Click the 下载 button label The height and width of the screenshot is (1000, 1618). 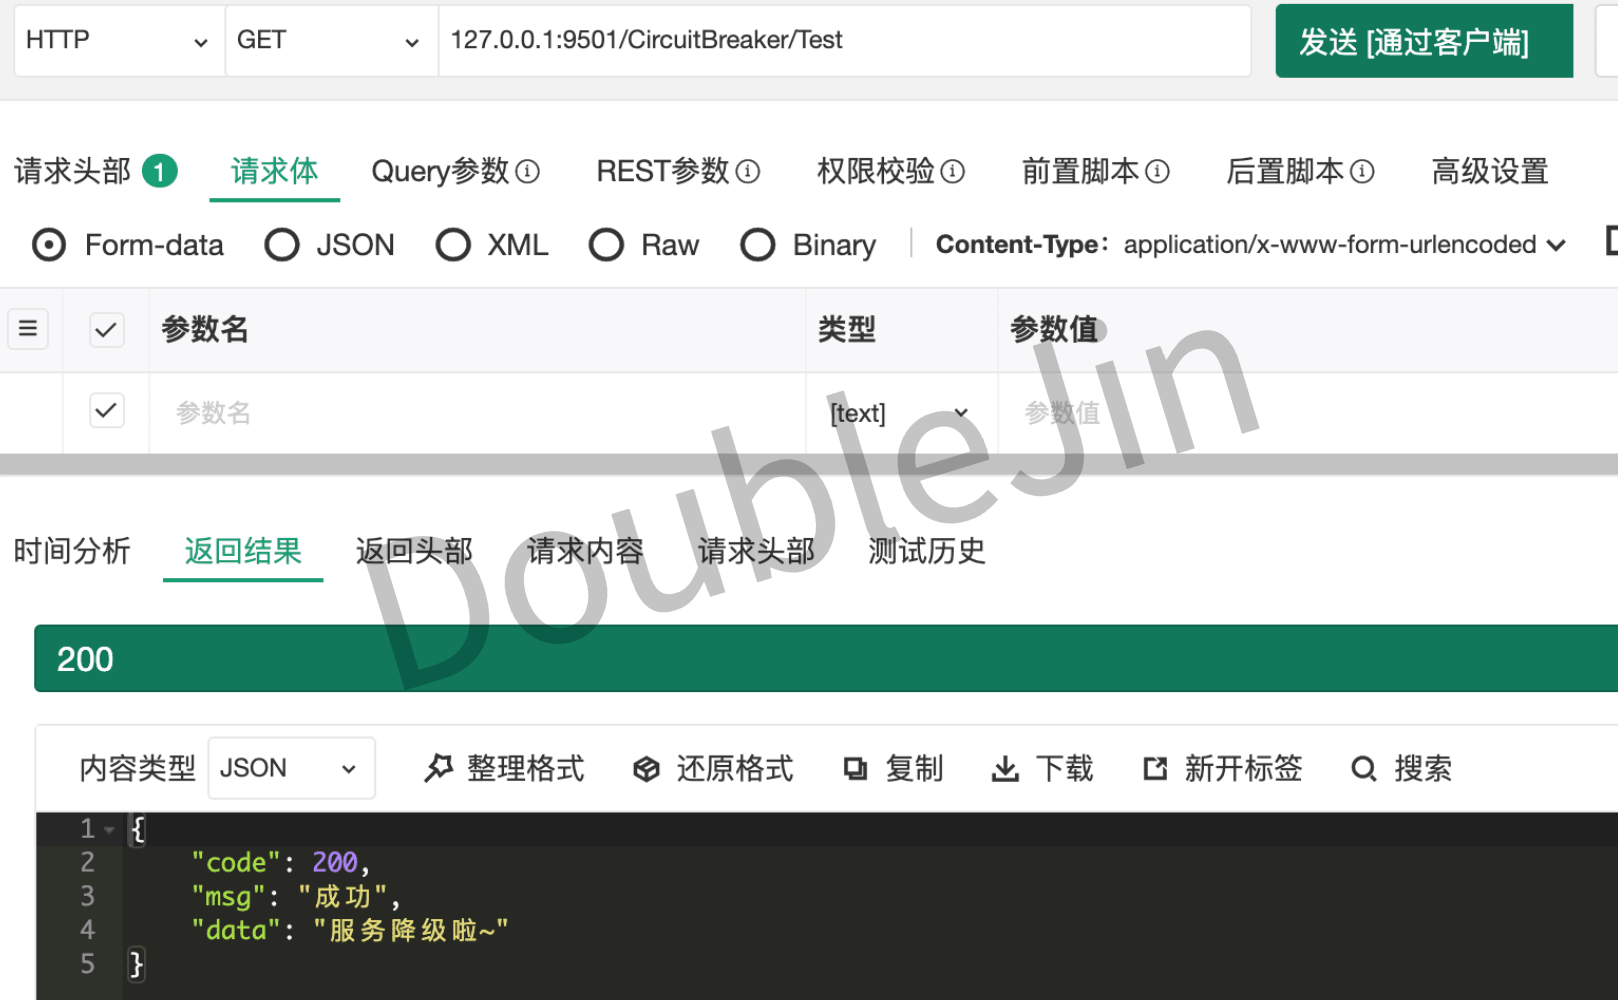(1064, 768)
